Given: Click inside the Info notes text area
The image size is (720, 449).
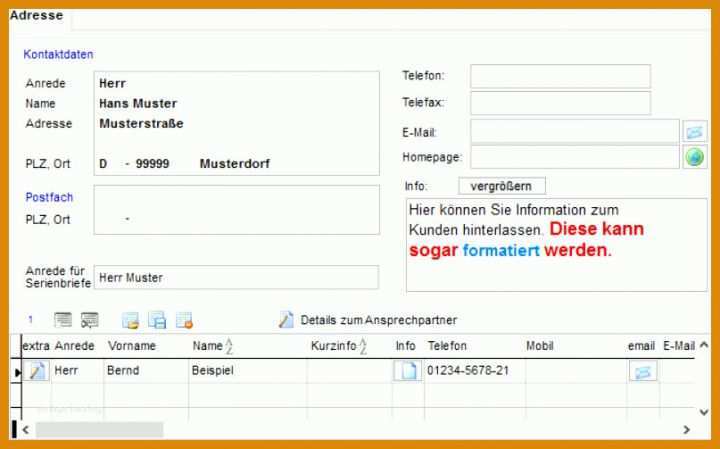Looking at the screenshot, I should (x=557, y=245).
